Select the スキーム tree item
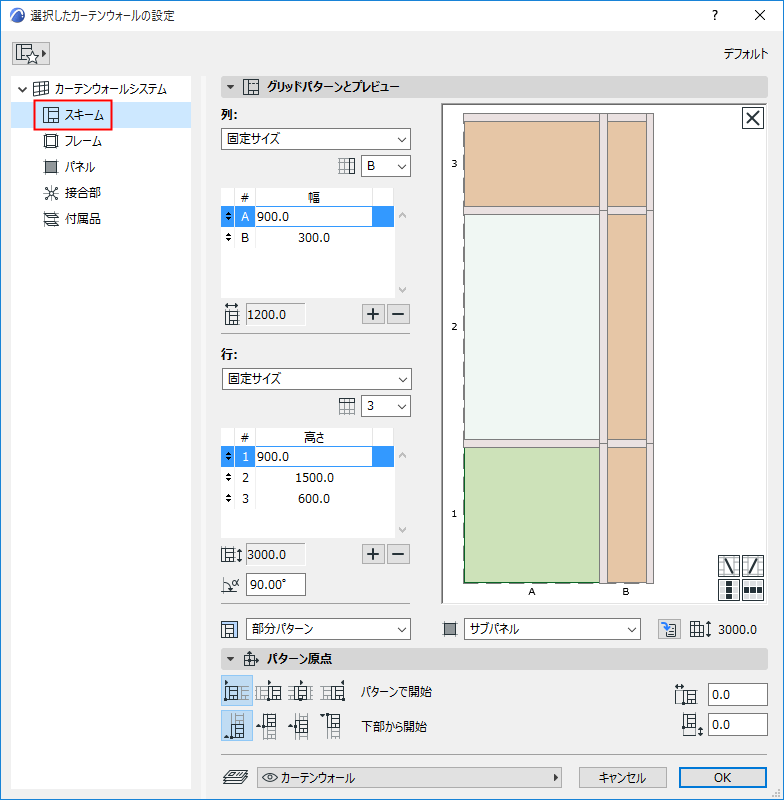Viewport: 784px width, 800px height. coord(73,115)
